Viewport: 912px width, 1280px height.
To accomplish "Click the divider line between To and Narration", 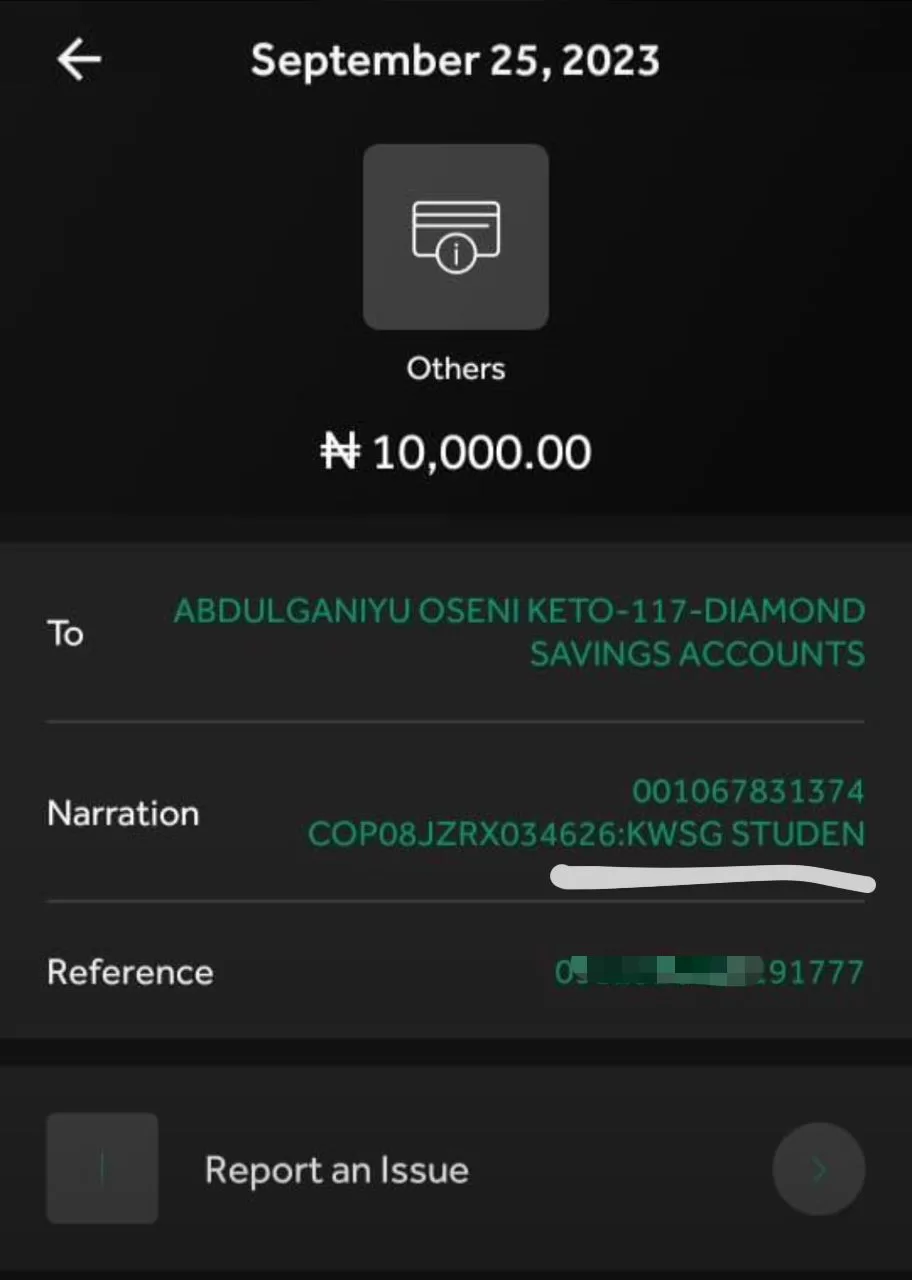I will click(456, 721).
